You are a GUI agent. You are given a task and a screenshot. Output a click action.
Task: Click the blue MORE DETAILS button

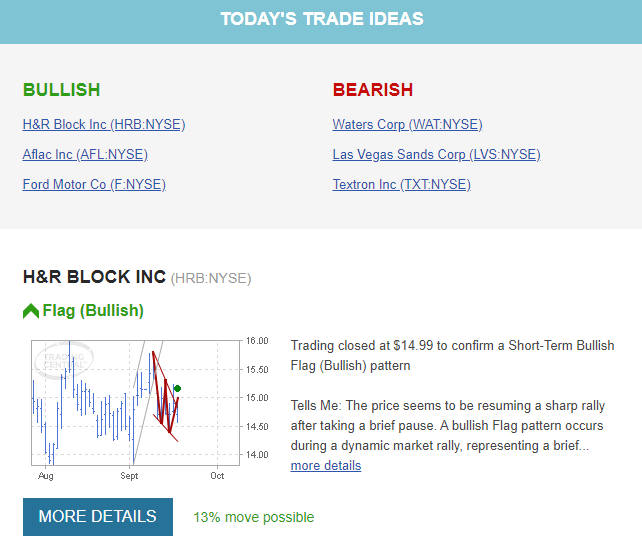click(x=98, y=516)
